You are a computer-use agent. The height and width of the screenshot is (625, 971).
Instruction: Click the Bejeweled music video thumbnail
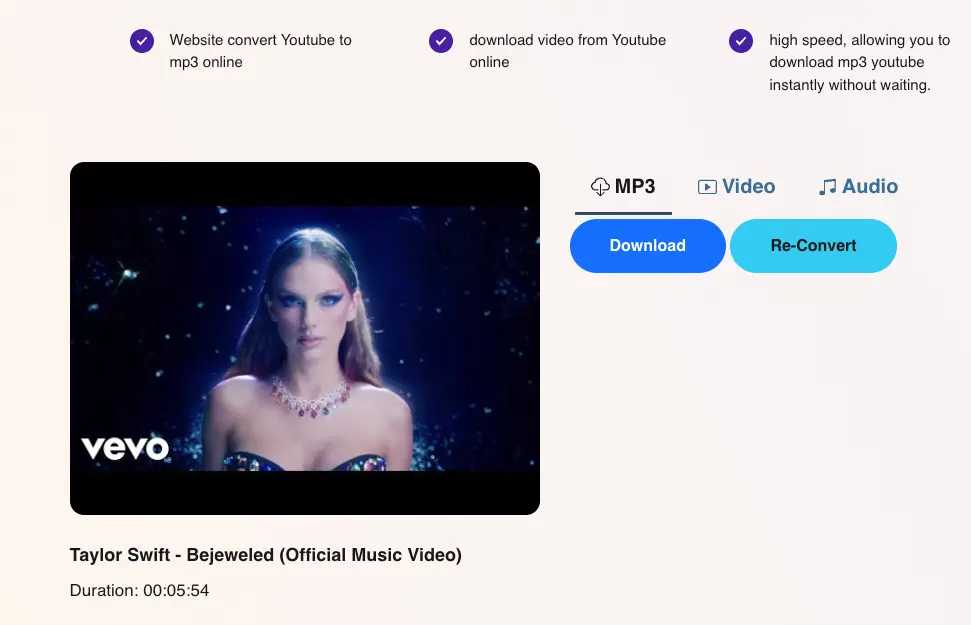tap(305, 338)
